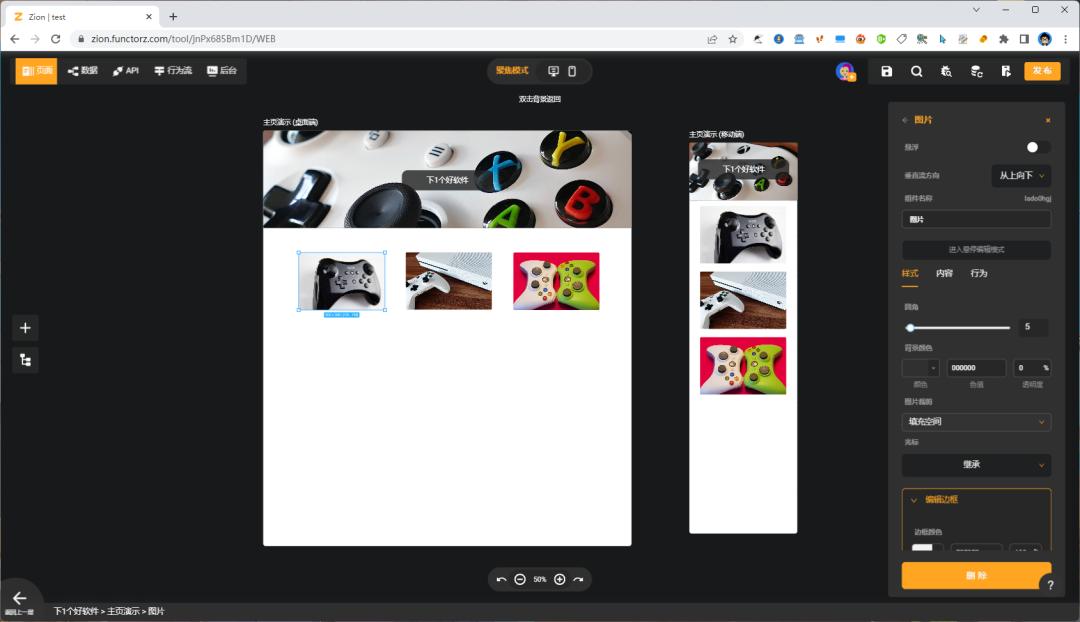This screenshot has width=1080, height=622.
Task: Select the 样式 (Style) tab in properties panel
Action: [x=910, y=273]
